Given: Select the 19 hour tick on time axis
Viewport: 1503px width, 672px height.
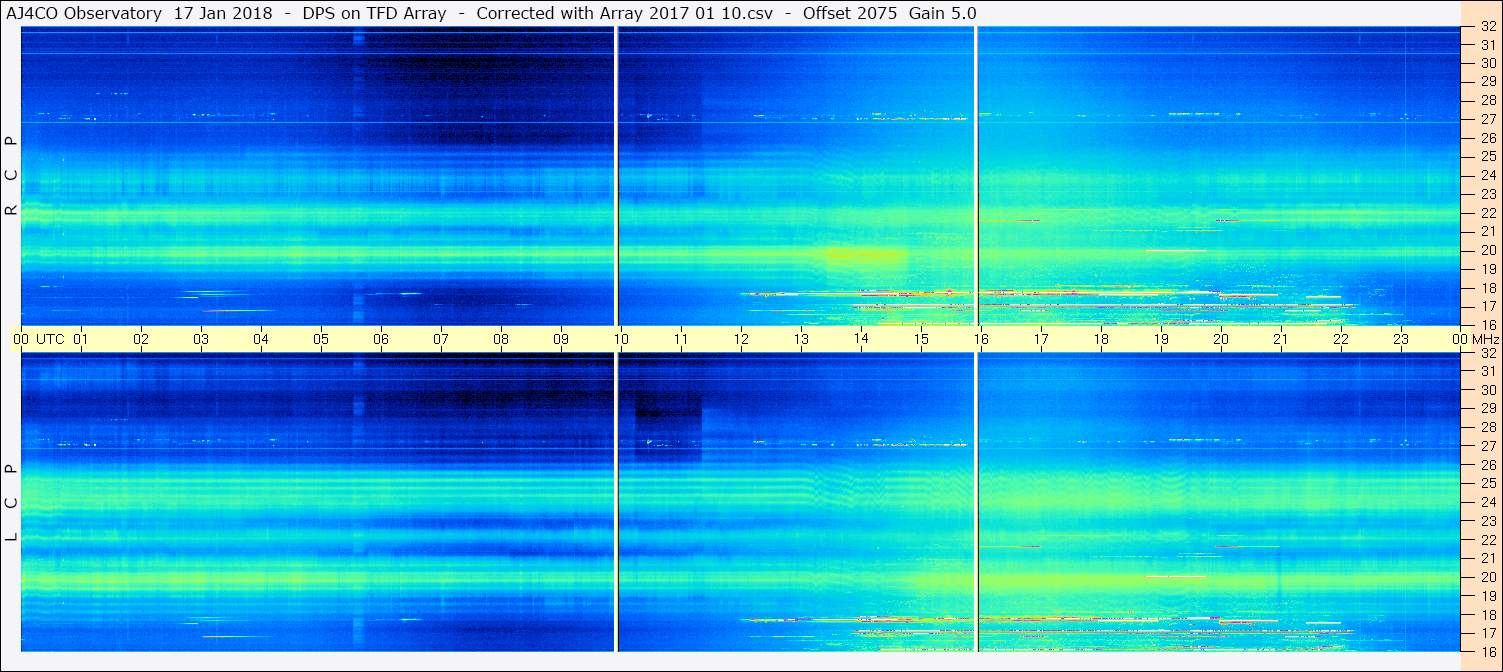Looking at the screenshot, I should [1161, 339].
